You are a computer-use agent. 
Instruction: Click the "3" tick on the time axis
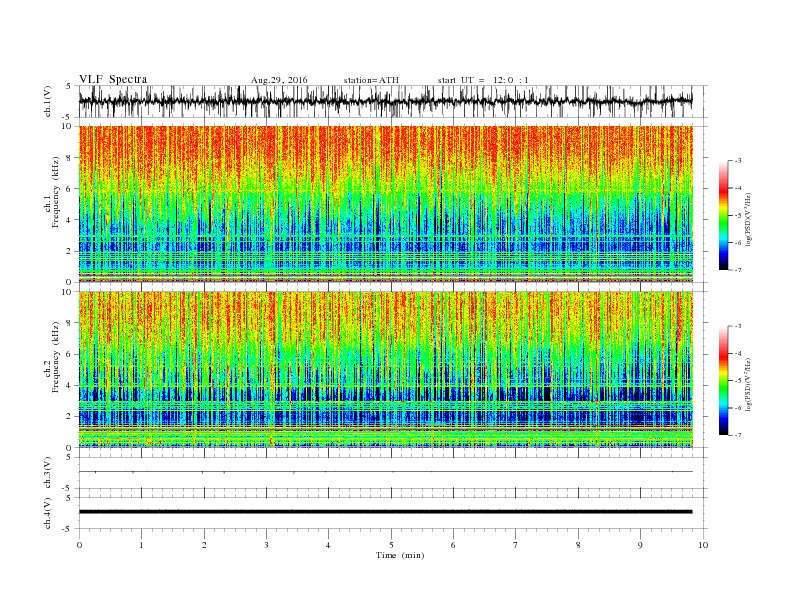click(266, 545)
